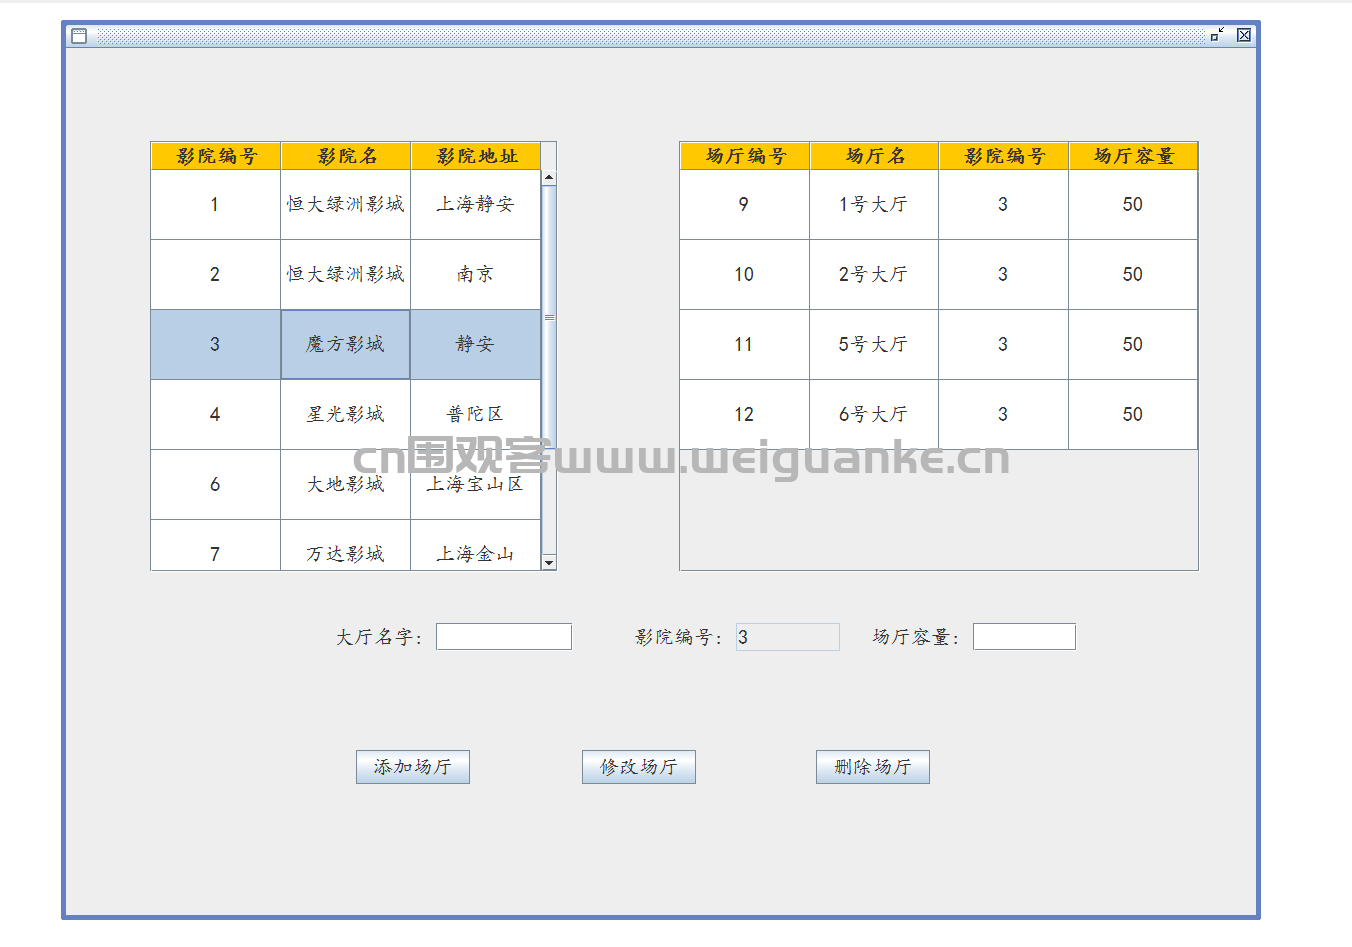
Task: Select the 2号大厅 cell
Action: pyautogui.click(x=874, y=275)
